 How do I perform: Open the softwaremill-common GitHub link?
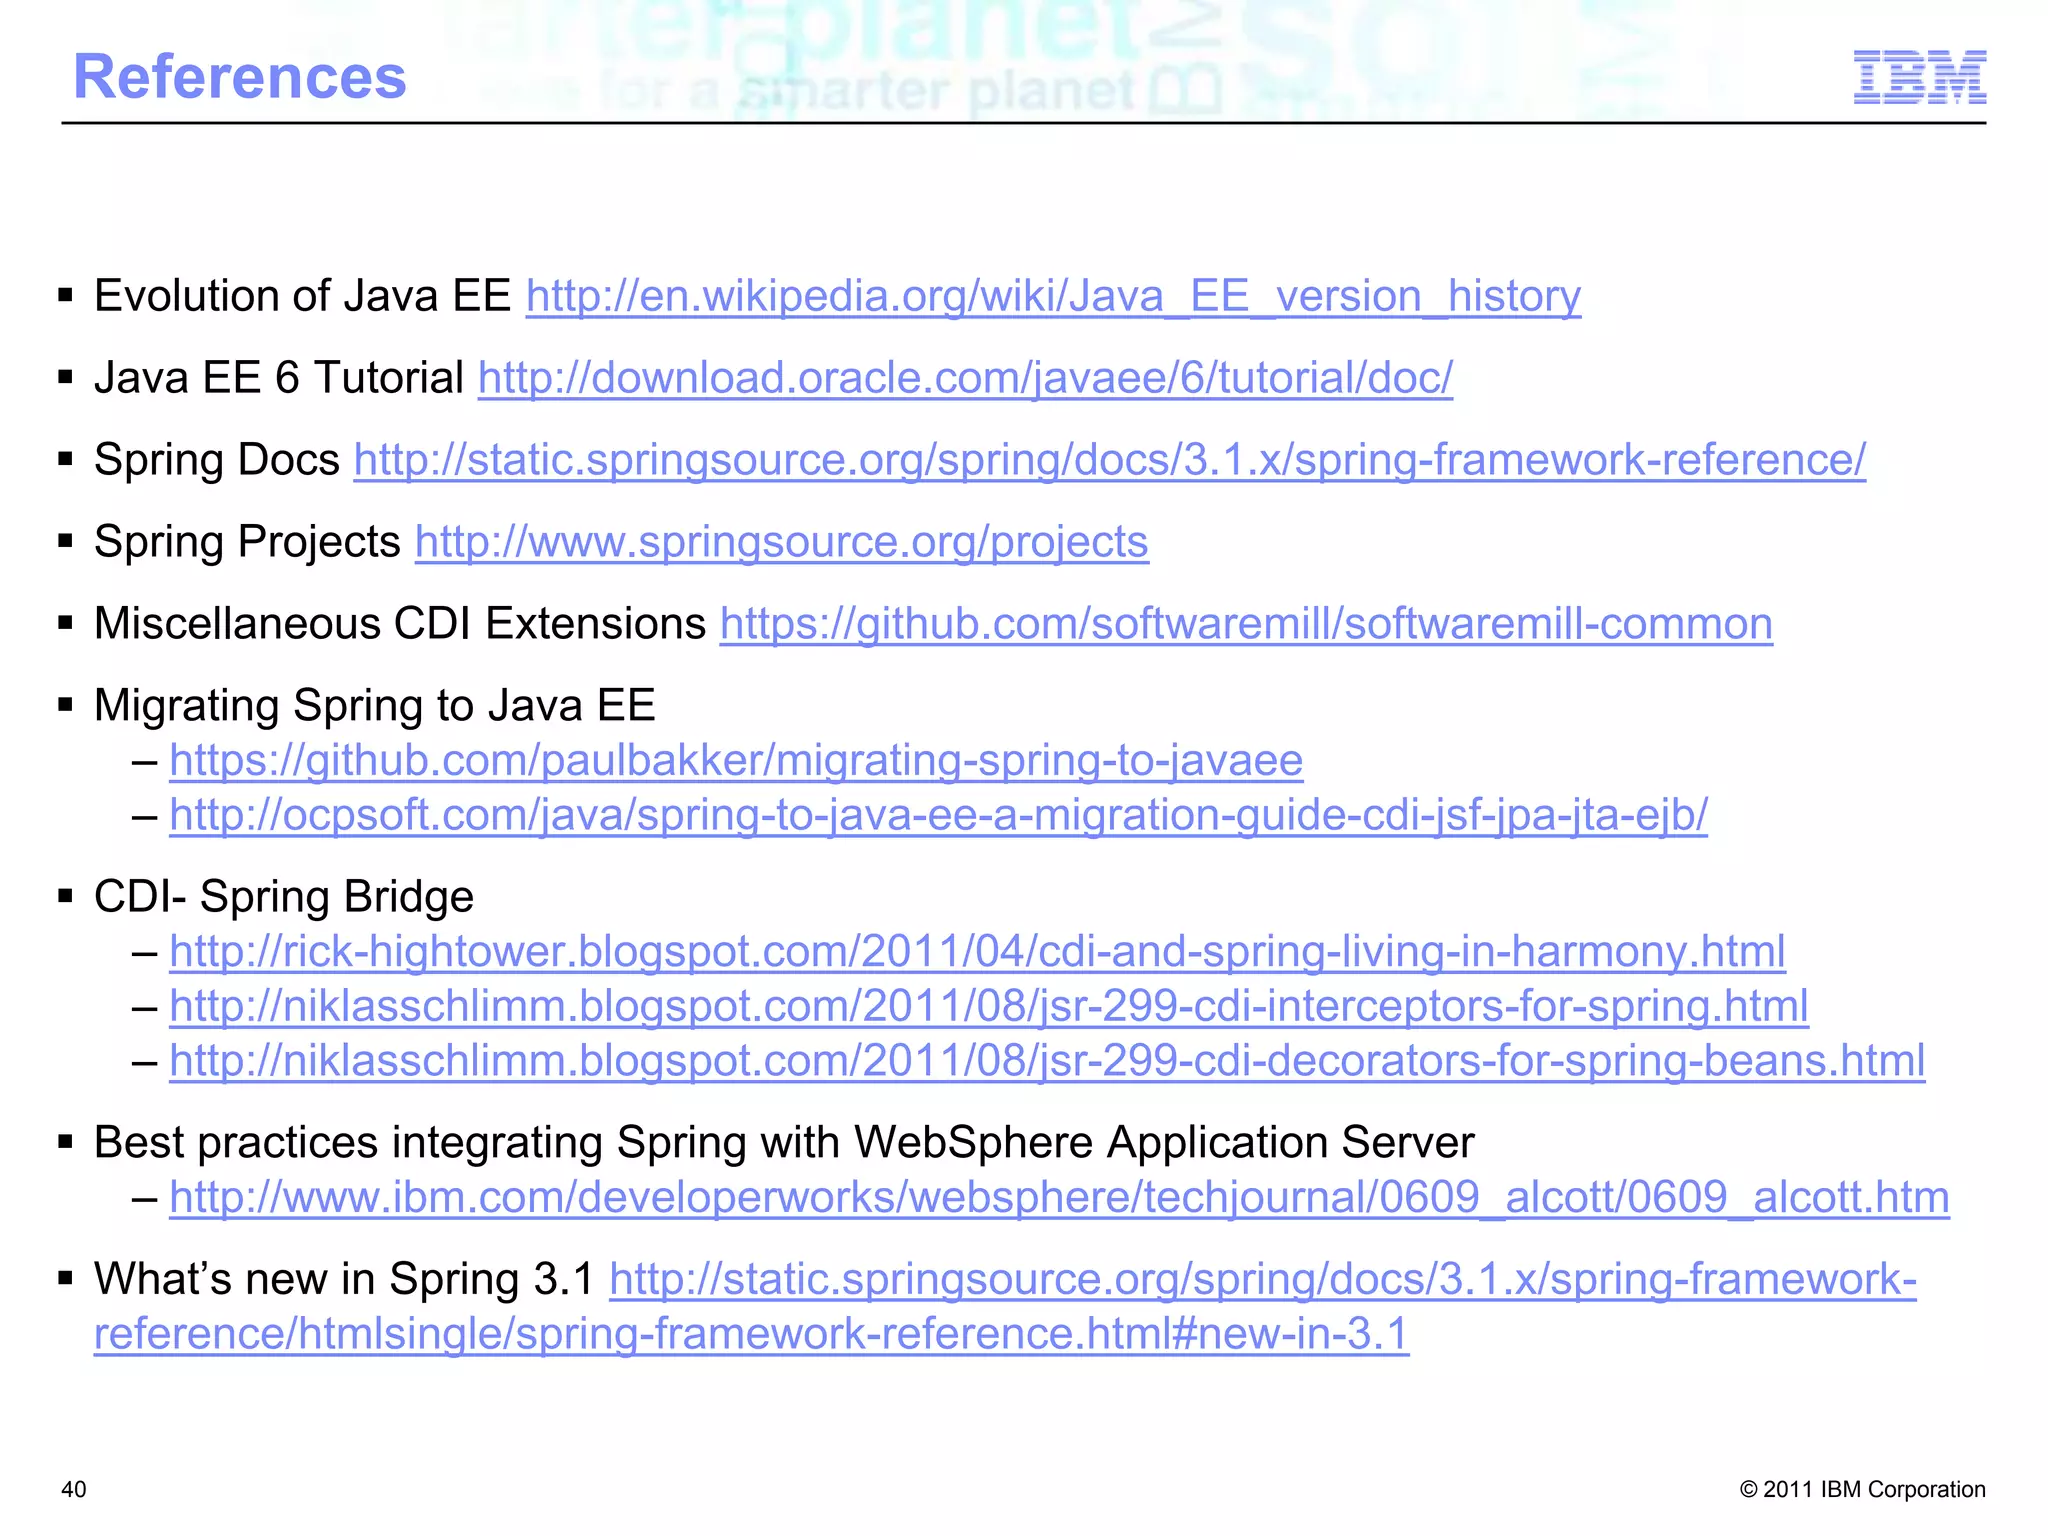point(1245,625)
